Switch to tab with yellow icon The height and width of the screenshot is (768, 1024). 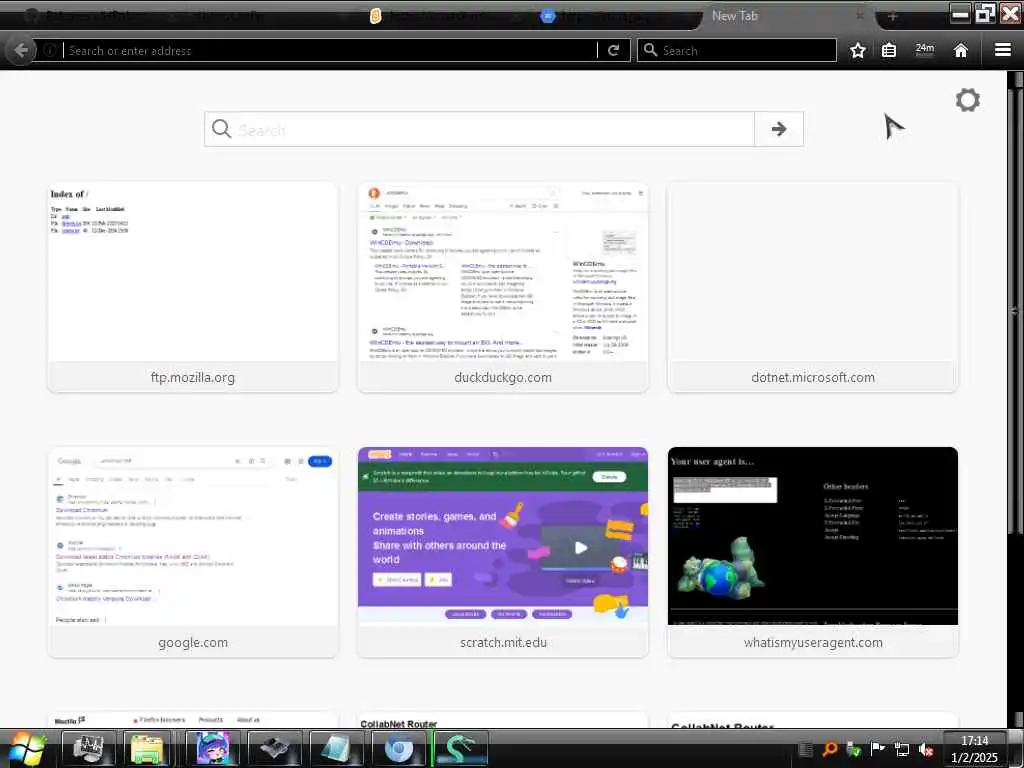(375, 16)
